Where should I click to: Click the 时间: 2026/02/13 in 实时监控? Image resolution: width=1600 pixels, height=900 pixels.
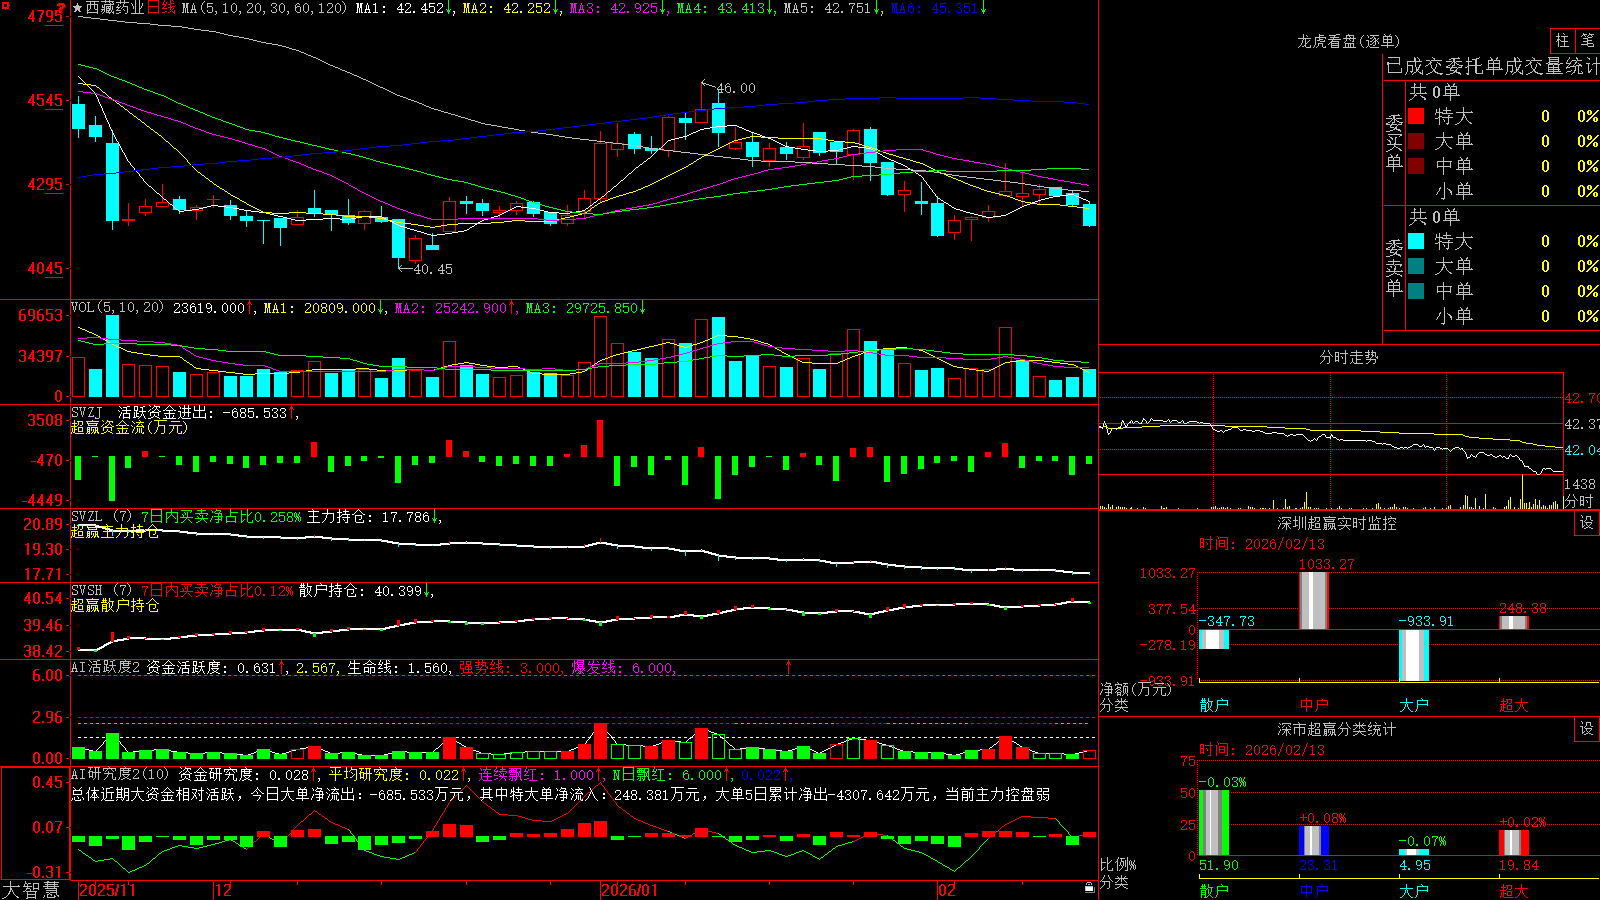[1262, 544]
